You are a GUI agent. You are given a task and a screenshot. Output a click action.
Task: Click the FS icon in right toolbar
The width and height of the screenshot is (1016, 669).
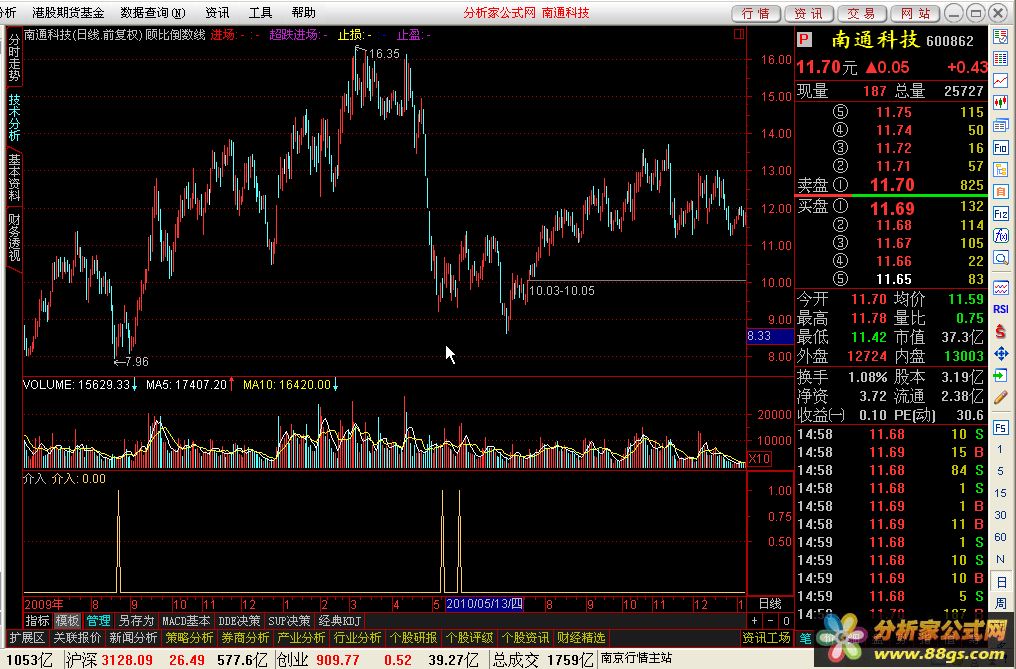click(x=1000, y=427)
